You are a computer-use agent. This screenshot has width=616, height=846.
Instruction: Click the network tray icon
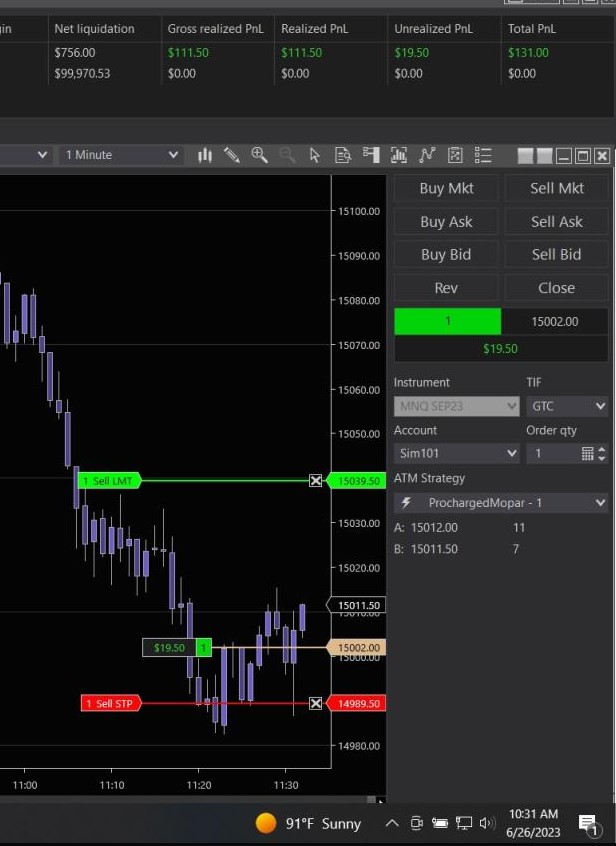(464, 823)
